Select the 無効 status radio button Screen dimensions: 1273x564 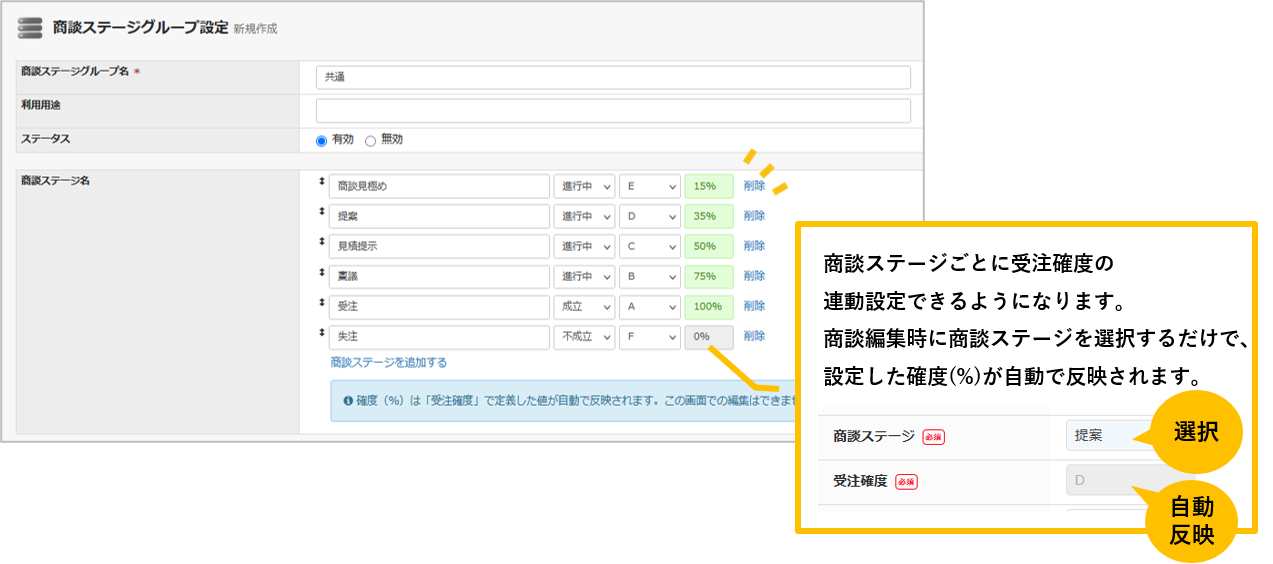[x=370, y=141]
